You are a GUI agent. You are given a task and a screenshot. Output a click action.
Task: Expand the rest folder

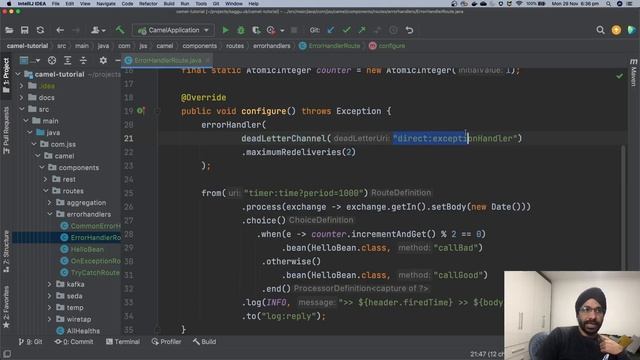click(x=46, y=179)
